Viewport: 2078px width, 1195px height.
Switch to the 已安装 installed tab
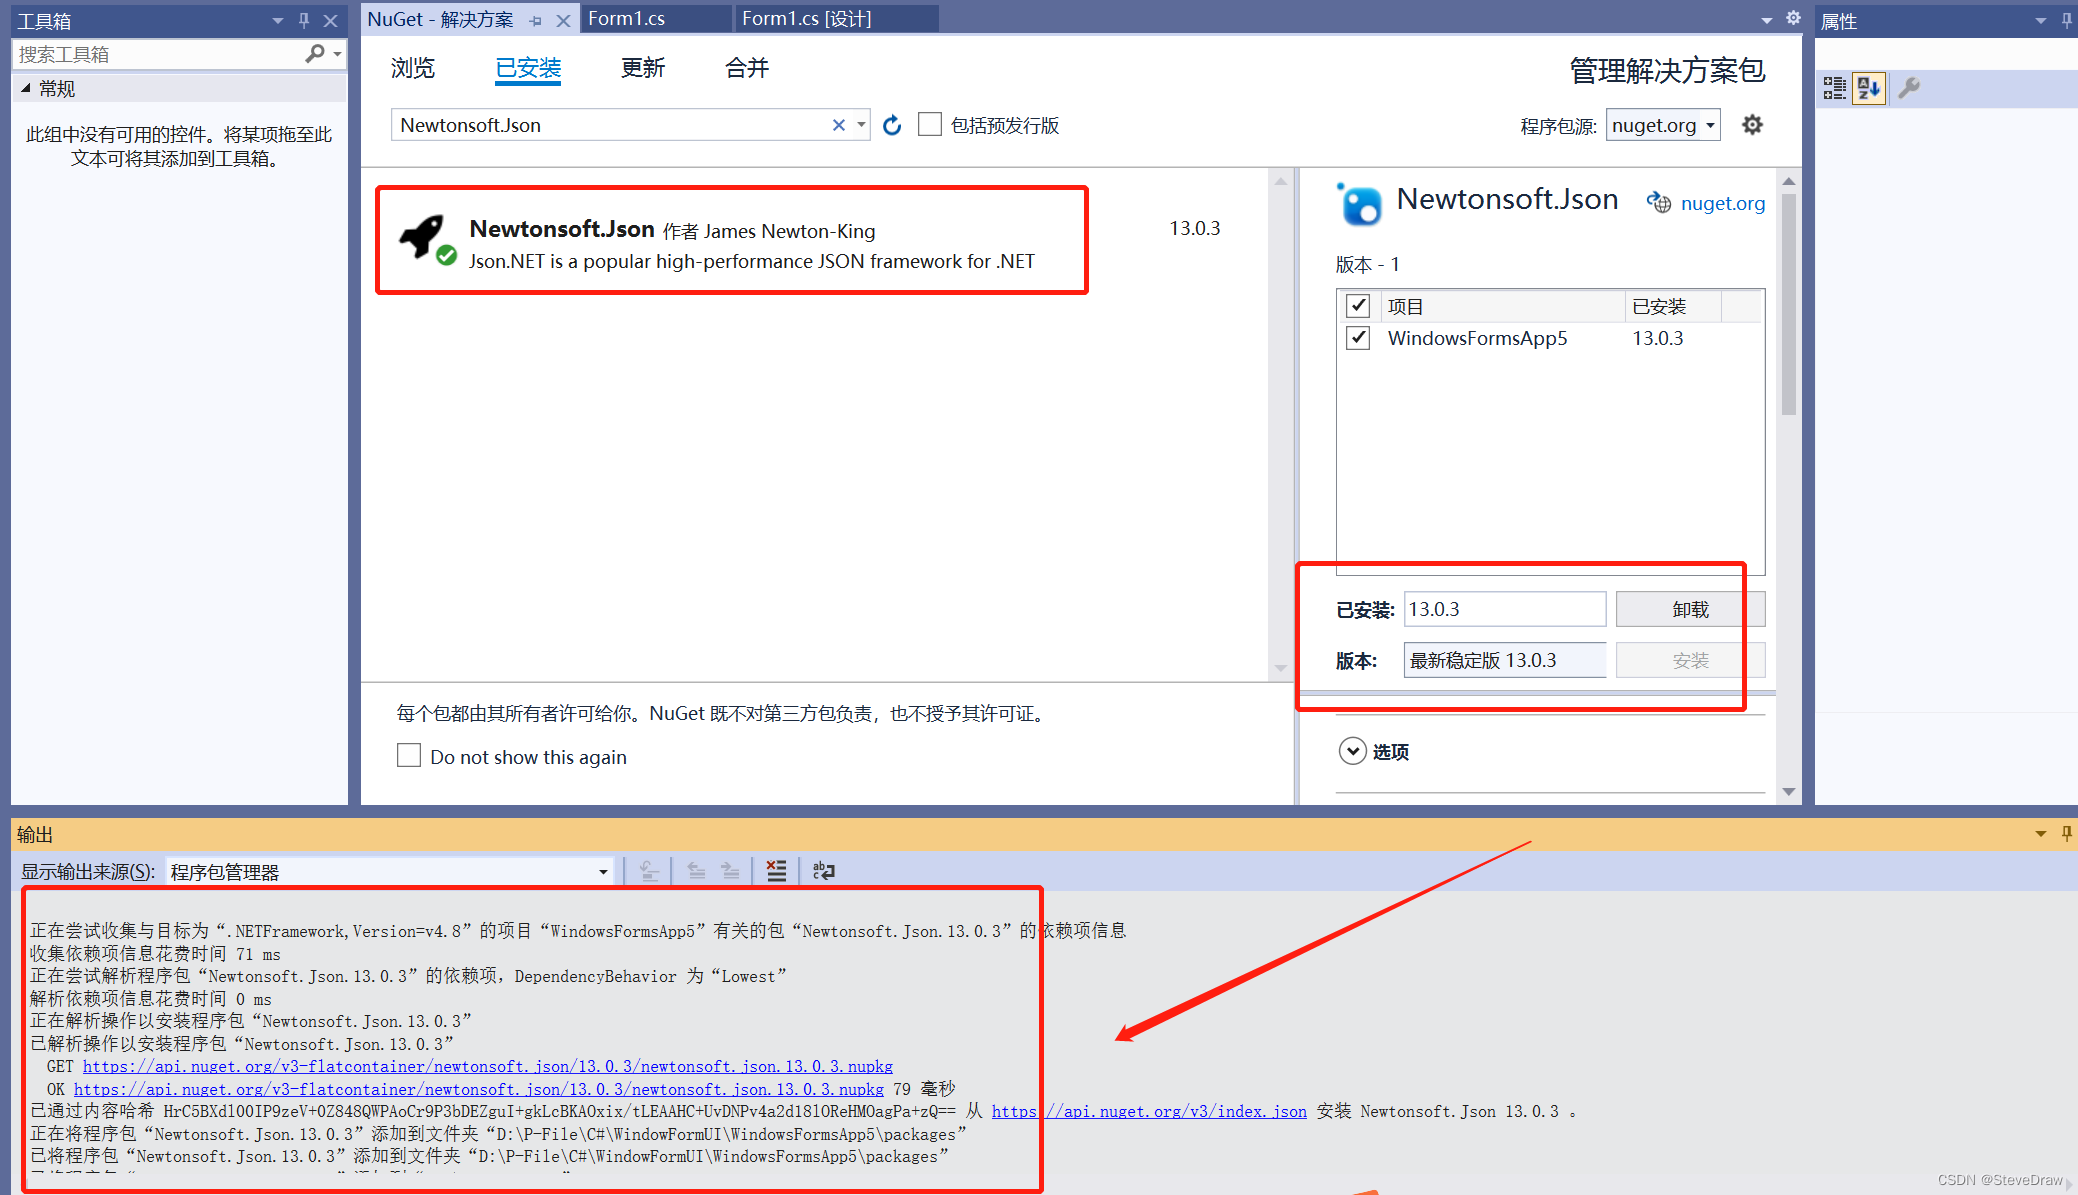pos(528,68)
